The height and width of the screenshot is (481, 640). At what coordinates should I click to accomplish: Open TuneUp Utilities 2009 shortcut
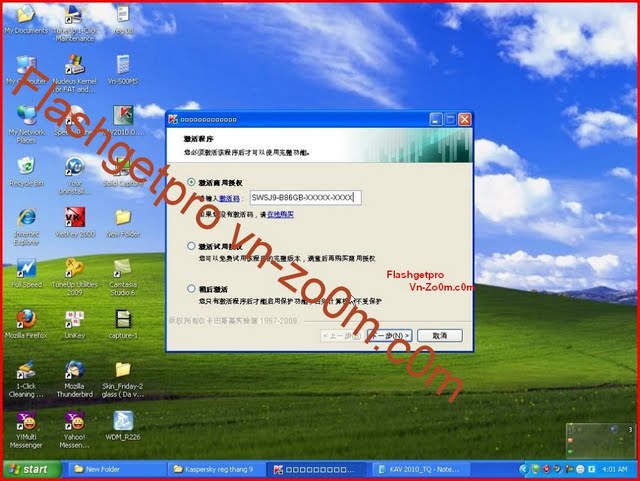pyautogui.click(x=74, y=276)
